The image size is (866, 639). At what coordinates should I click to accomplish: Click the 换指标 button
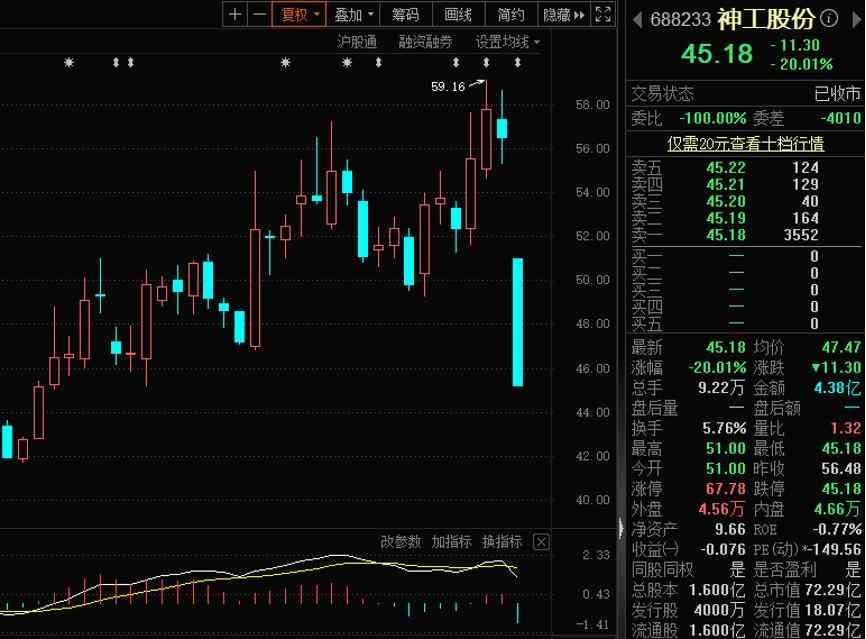pyautogui.click(x=502, y=542)
